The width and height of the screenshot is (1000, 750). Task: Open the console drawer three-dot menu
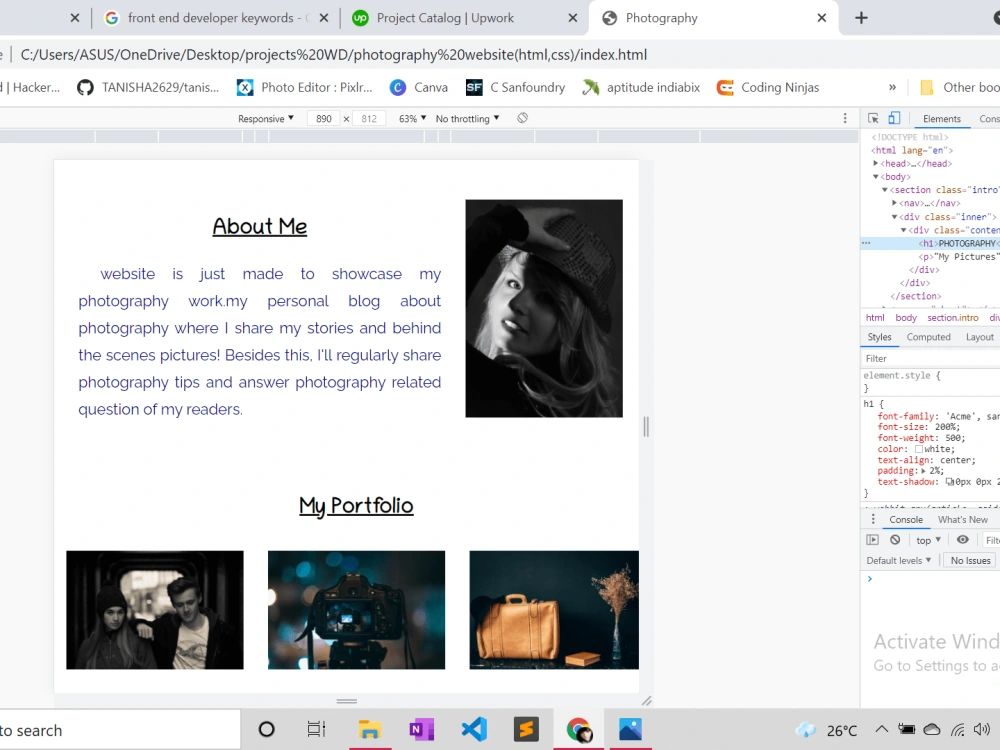[x=873, y=520]
